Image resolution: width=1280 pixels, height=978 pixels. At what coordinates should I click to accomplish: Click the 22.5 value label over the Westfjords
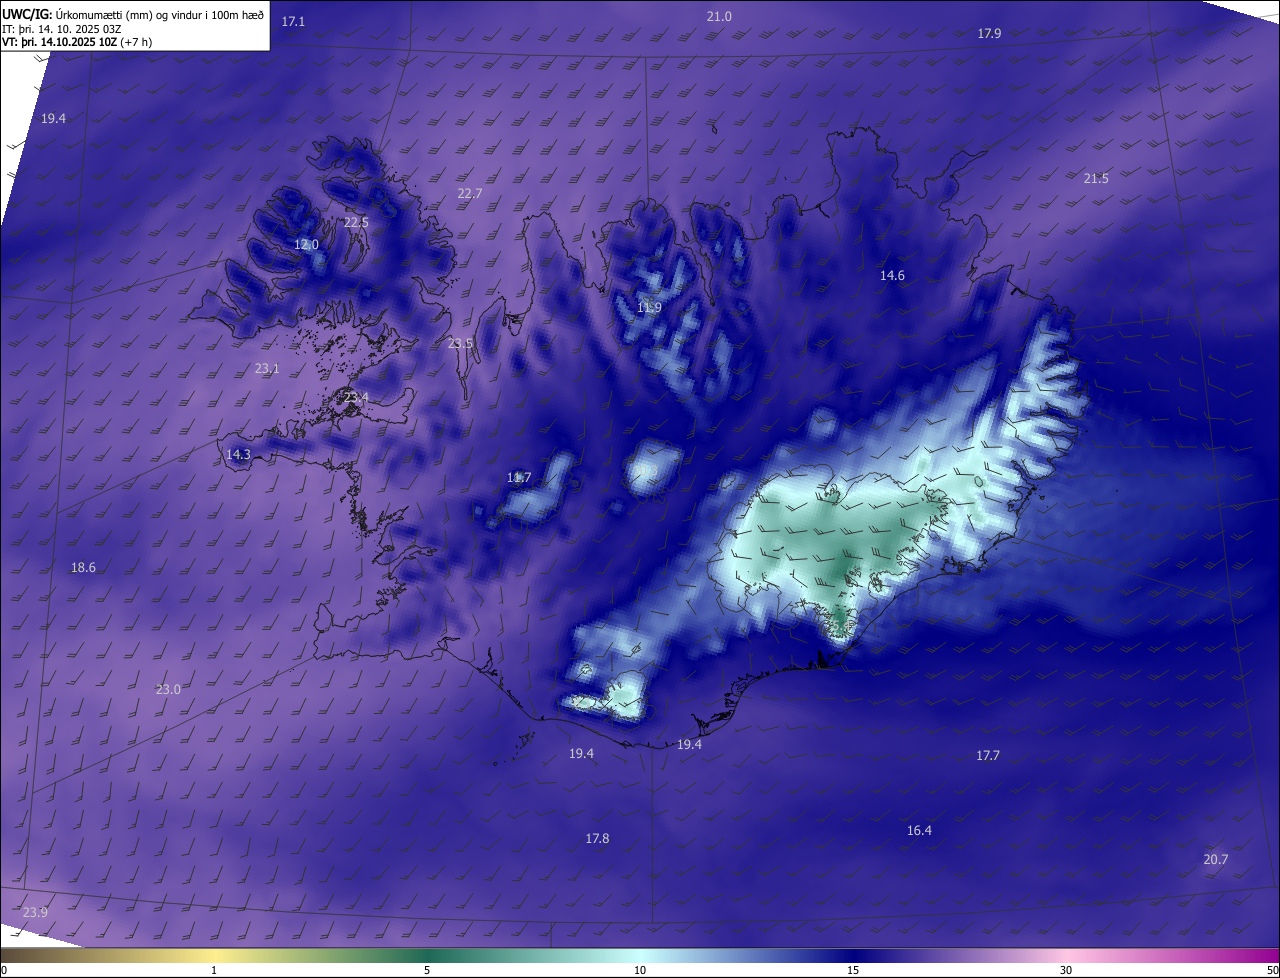[356, 222]
